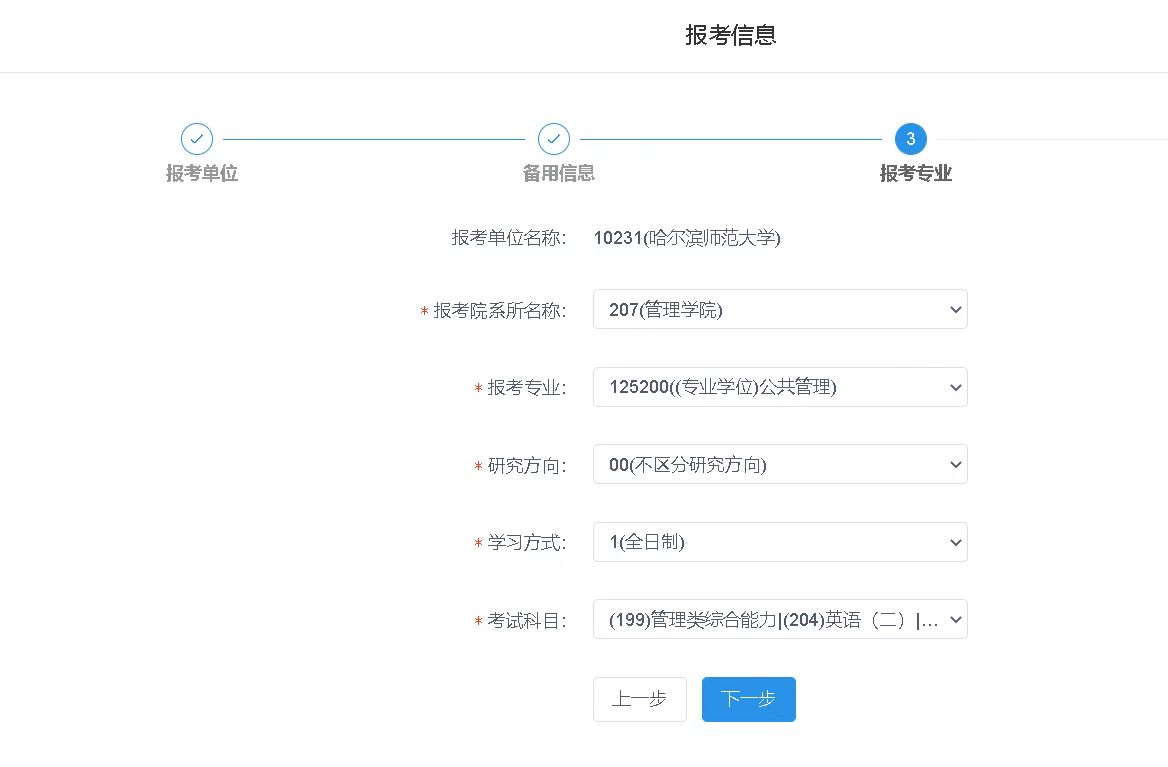Go to the 报考单位 step label
Image resolution: width=1168 pixels, height=767 pixels.
coord(202,173)
